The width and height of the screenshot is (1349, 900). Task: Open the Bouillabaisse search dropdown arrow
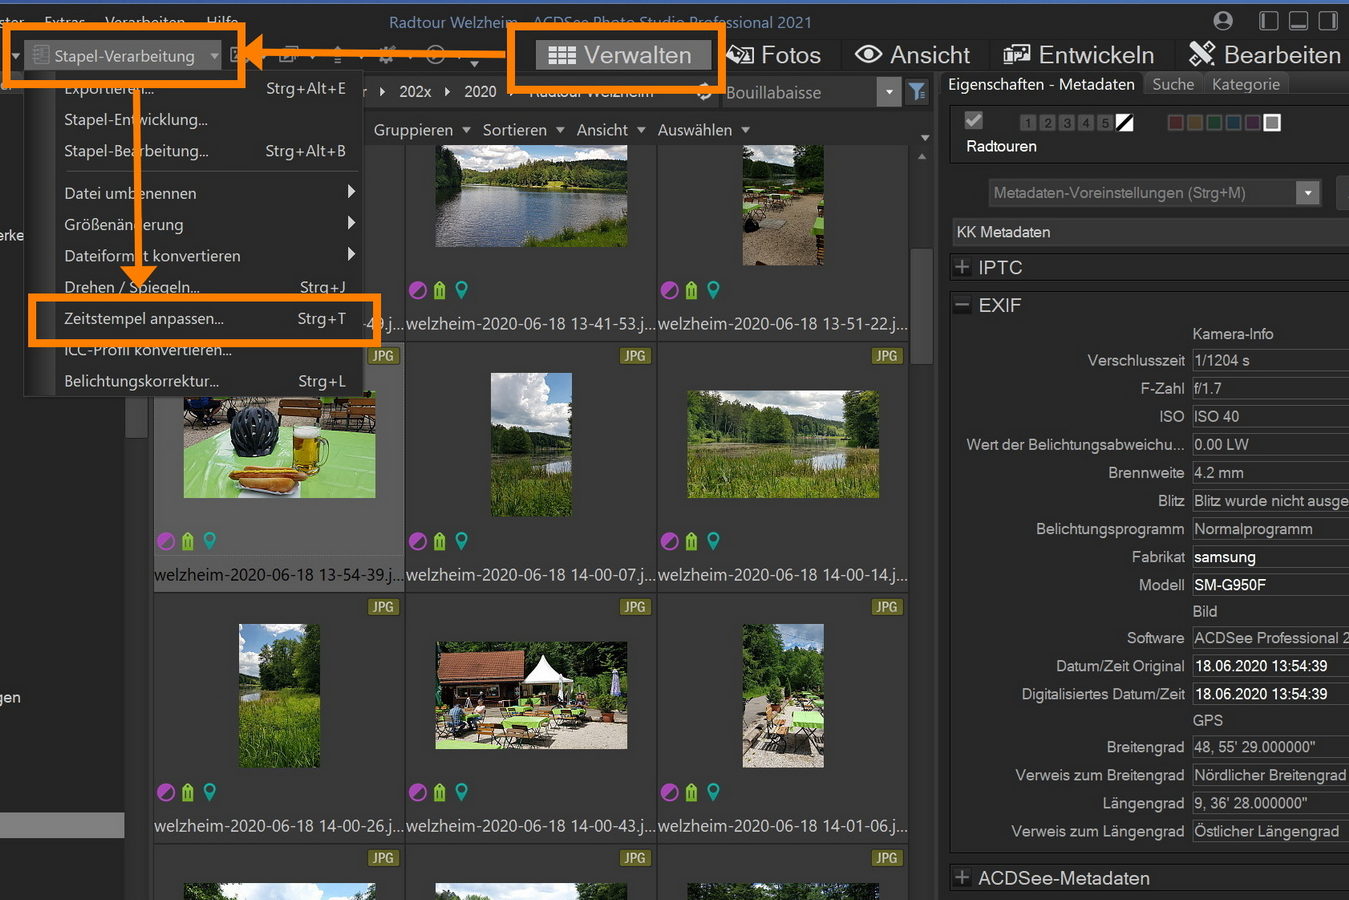[x=889, y=93]
